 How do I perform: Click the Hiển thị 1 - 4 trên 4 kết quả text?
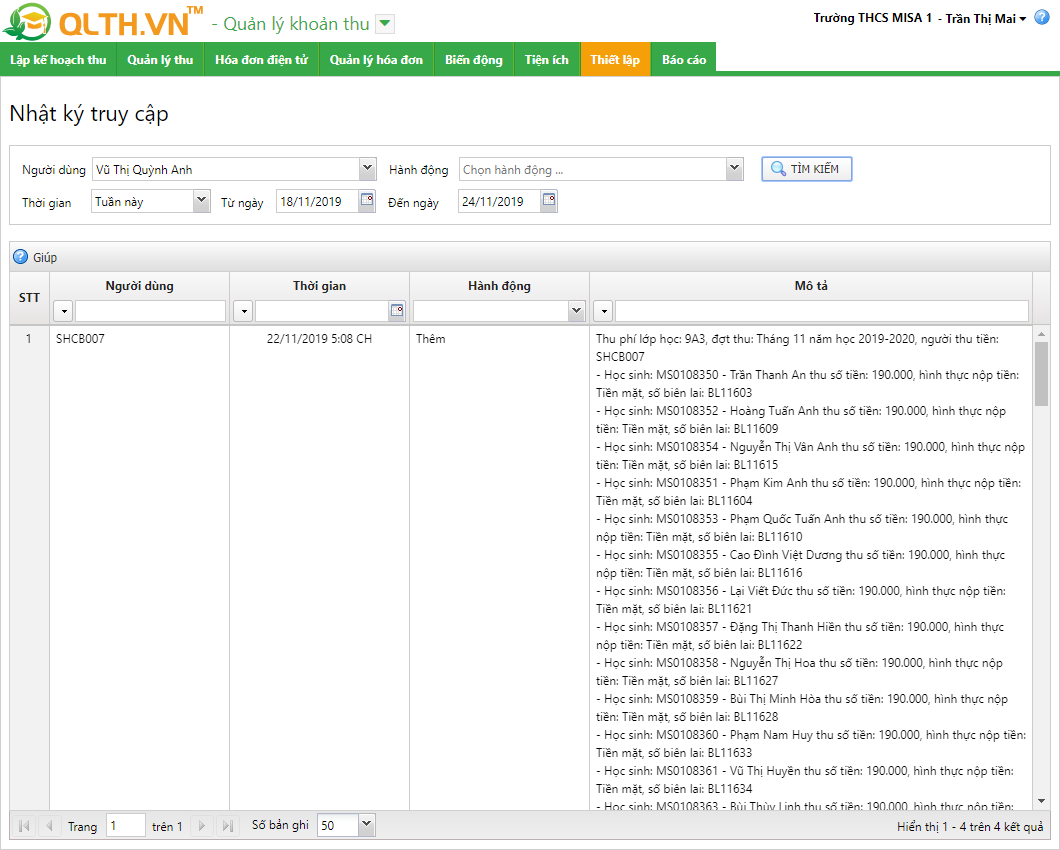point(970,826)
